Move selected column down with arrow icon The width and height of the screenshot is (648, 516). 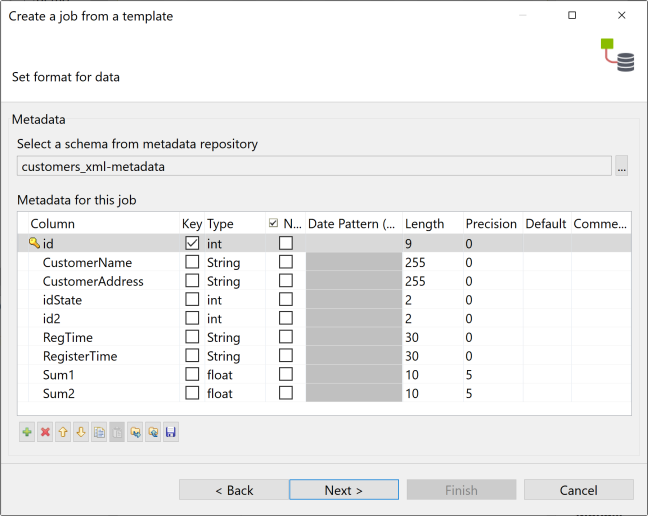[x=81, y=433]
